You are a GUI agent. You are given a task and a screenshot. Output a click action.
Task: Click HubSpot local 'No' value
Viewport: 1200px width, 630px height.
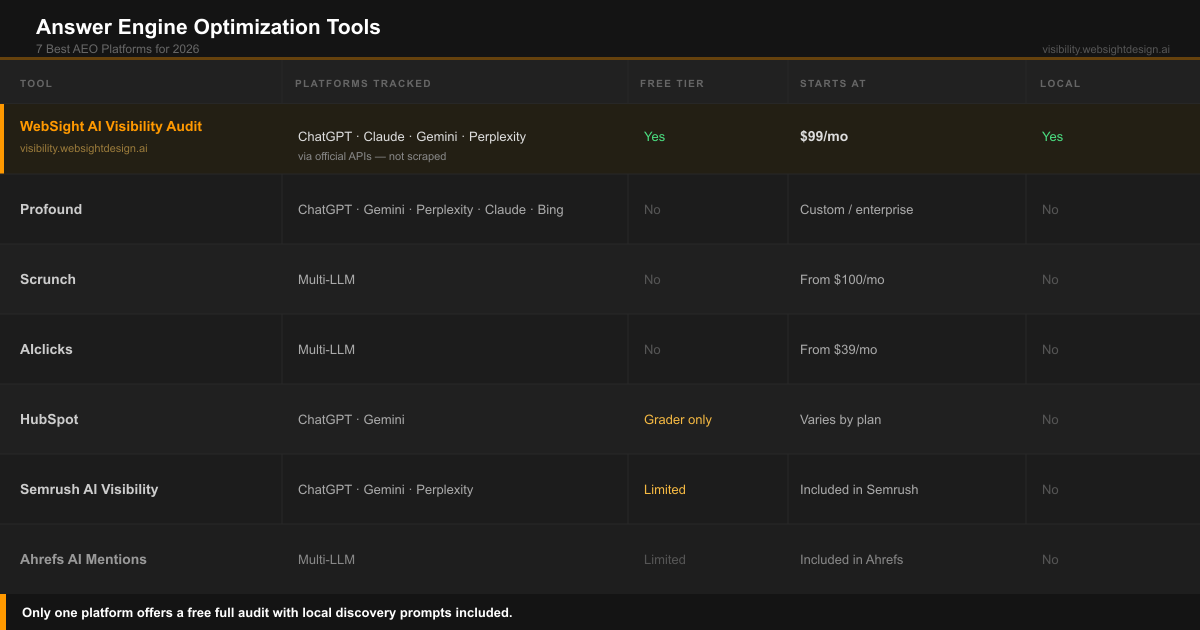[1050, 419]
